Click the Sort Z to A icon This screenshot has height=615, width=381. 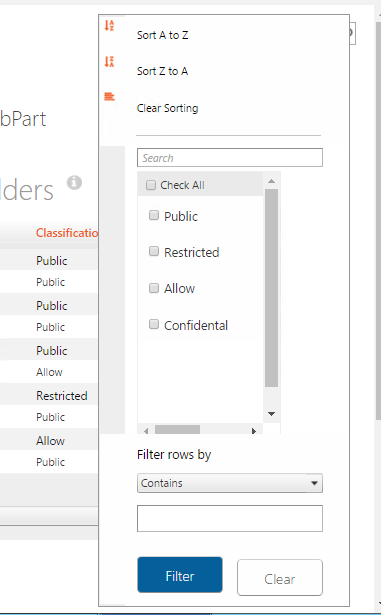[x=109, y=62]
